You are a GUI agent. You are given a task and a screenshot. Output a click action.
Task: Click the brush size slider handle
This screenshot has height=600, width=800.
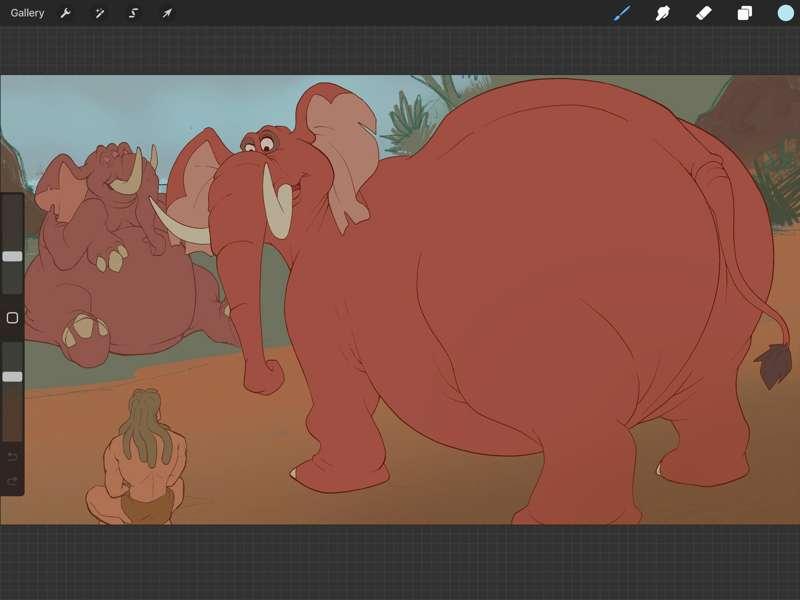(12, 256)
